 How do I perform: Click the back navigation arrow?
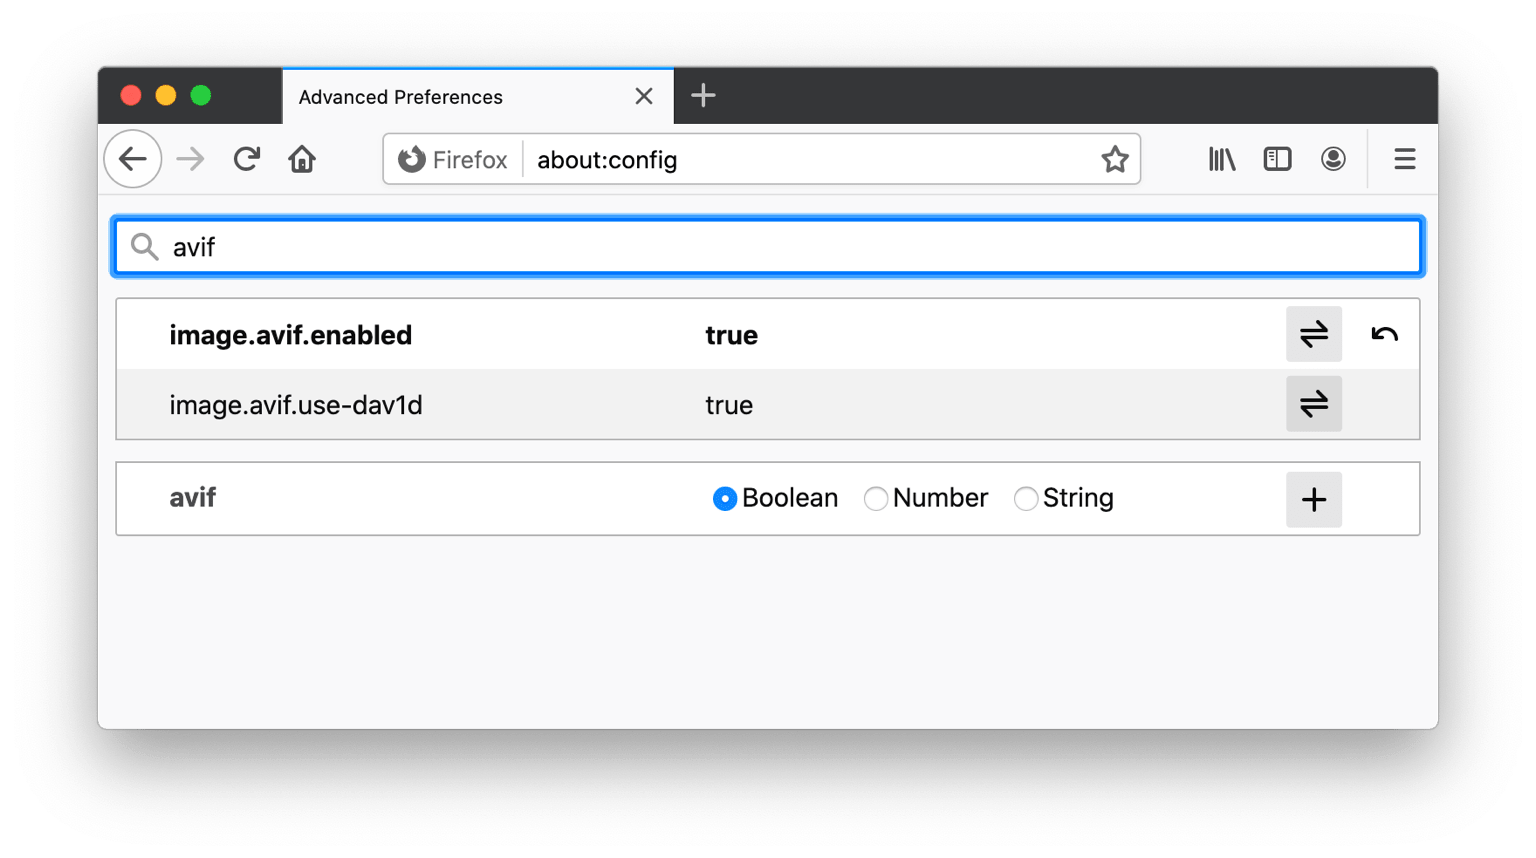point(132,158)
